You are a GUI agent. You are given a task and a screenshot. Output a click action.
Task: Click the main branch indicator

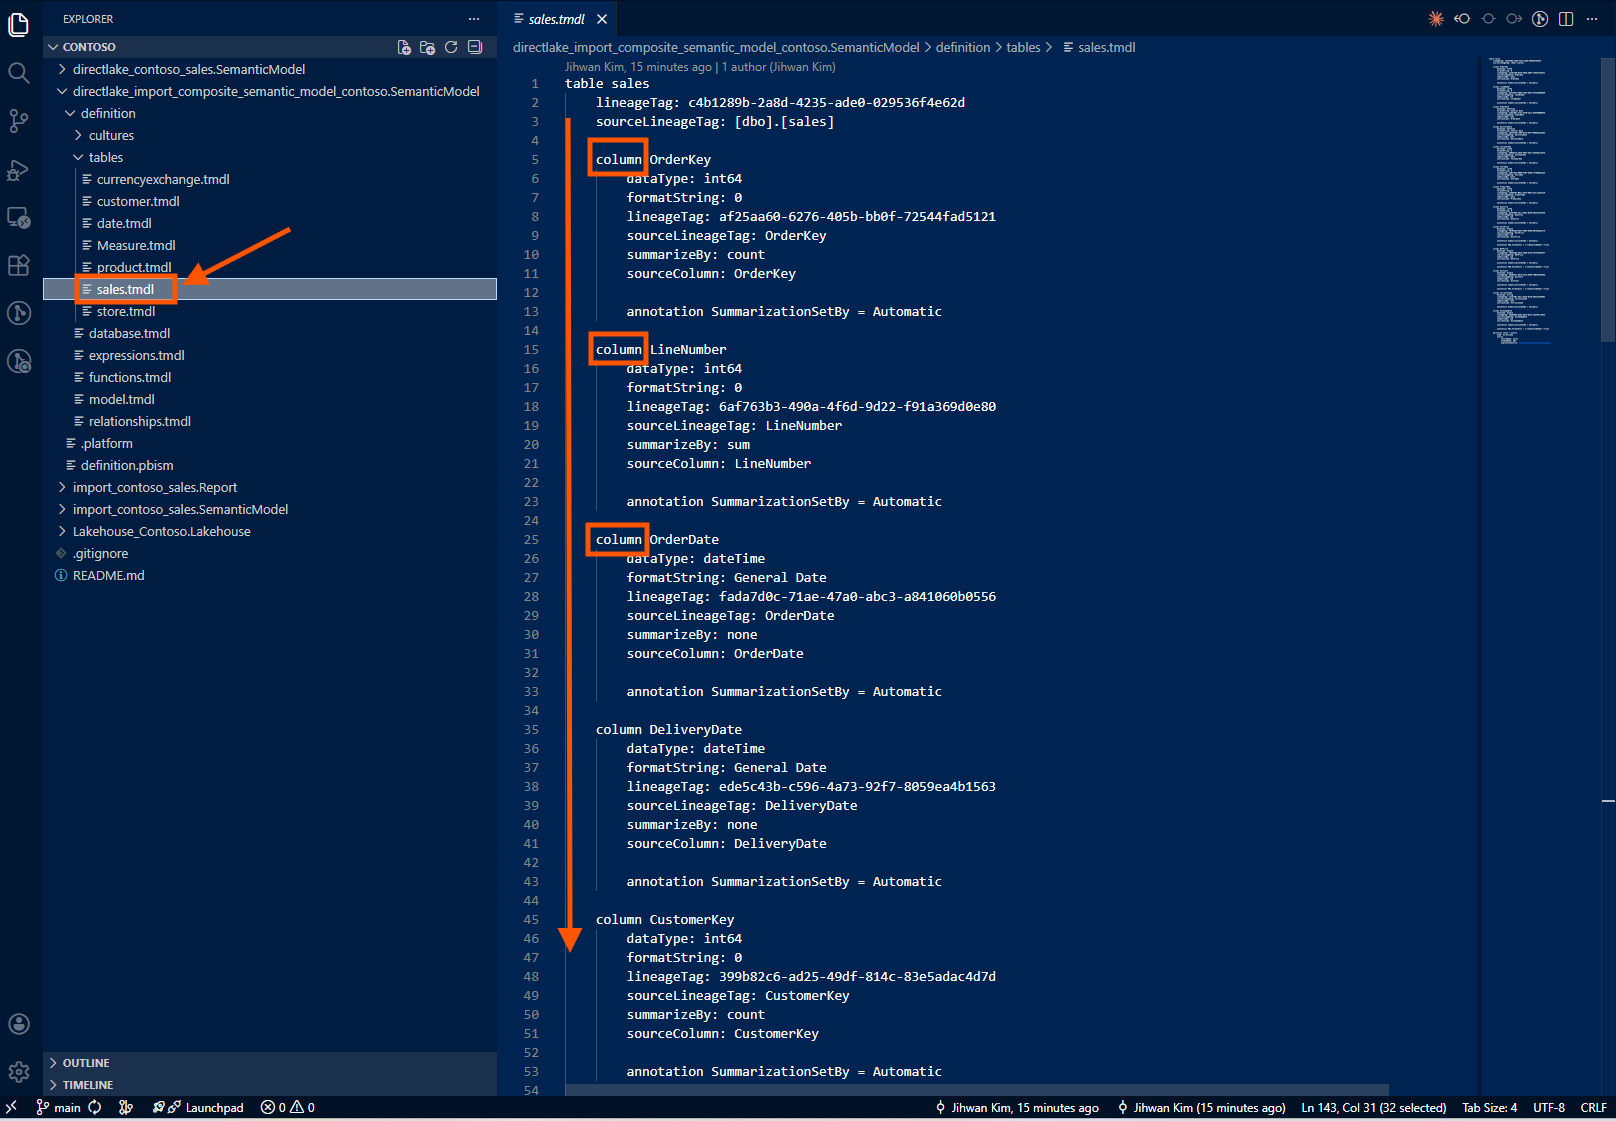pyautogui.click(x=58, y=1107)
